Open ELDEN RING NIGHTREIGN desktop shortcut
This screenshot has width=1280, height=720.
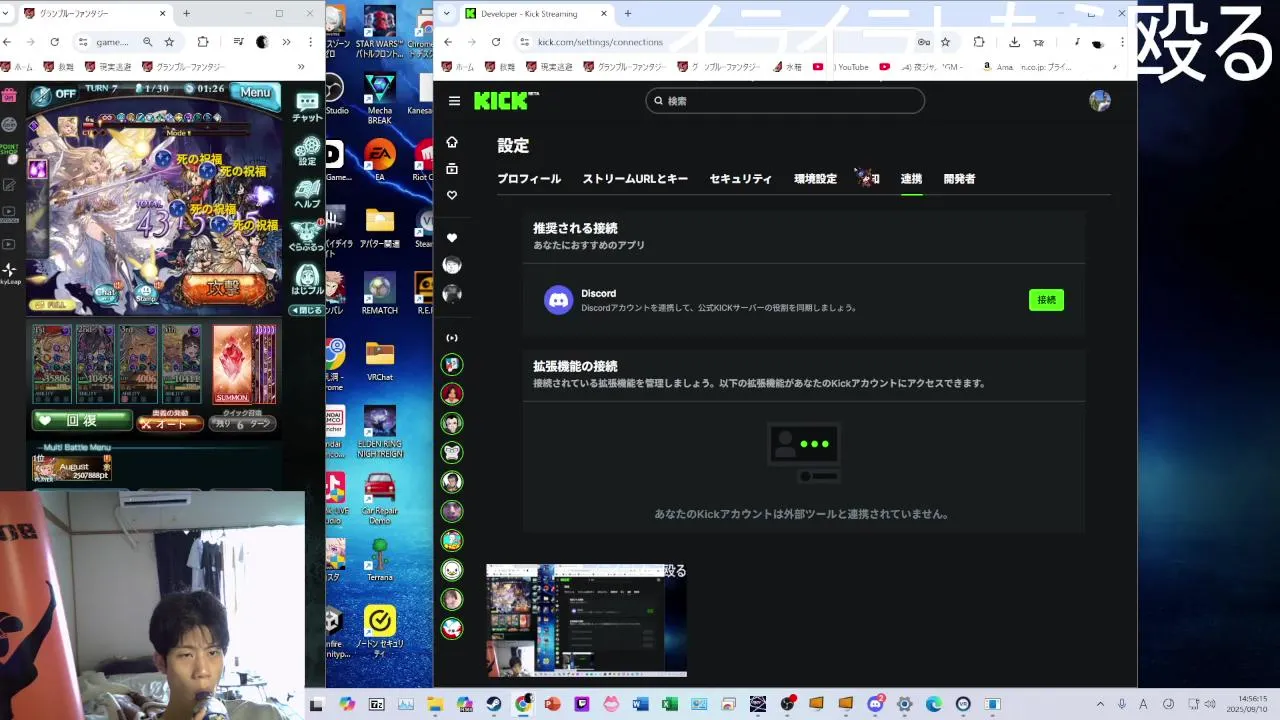pos(380,432)
